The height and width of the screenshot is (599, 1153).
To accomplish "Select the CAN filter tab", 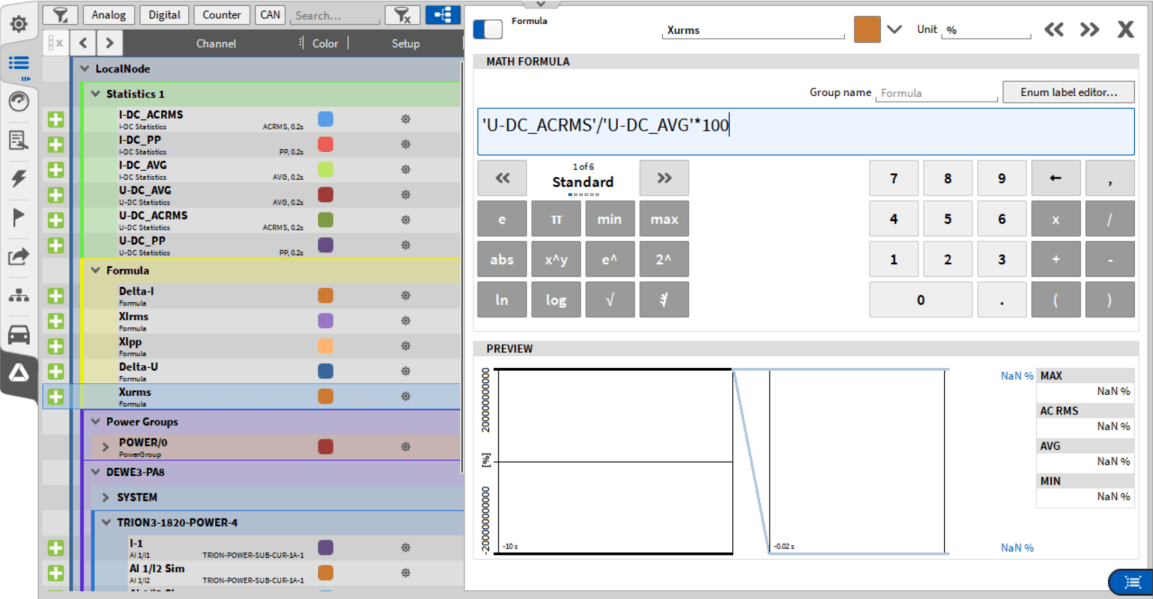I will point(269,15).
